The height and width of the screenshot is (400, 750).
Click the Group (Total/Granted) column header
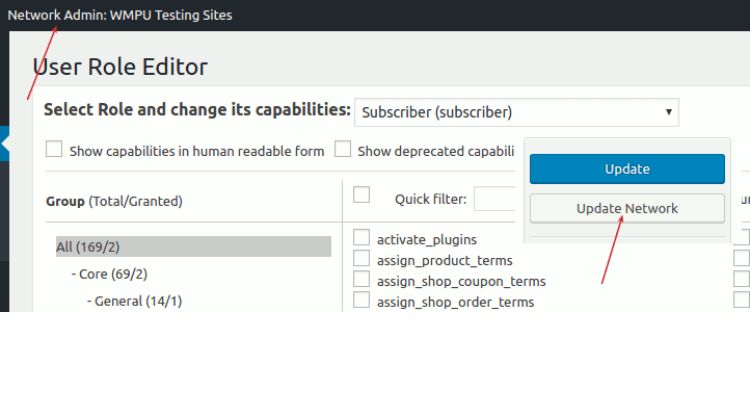(114, 201)
